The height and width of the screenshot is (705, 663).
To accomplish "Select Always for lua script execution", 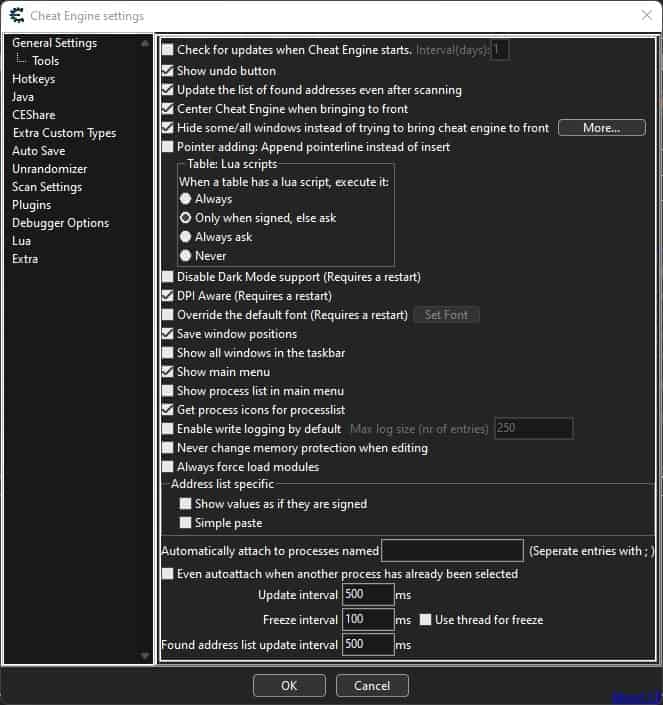I will pyautogui.click(x=185, y=199).
